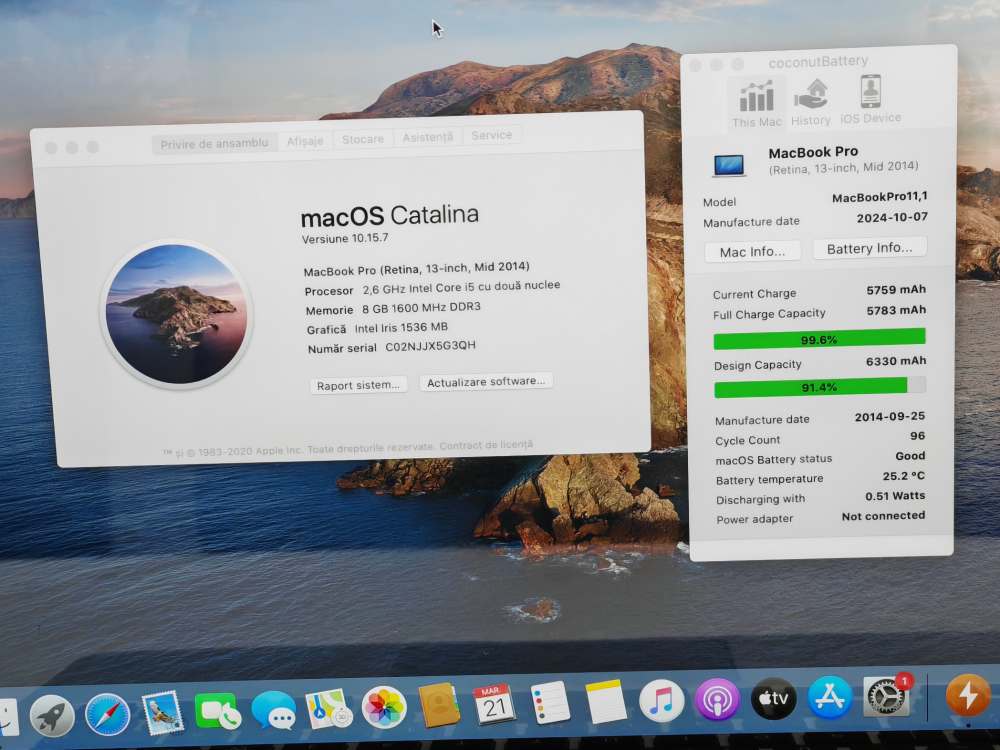Open Launchpad from the Dock

tap(52, 716)
